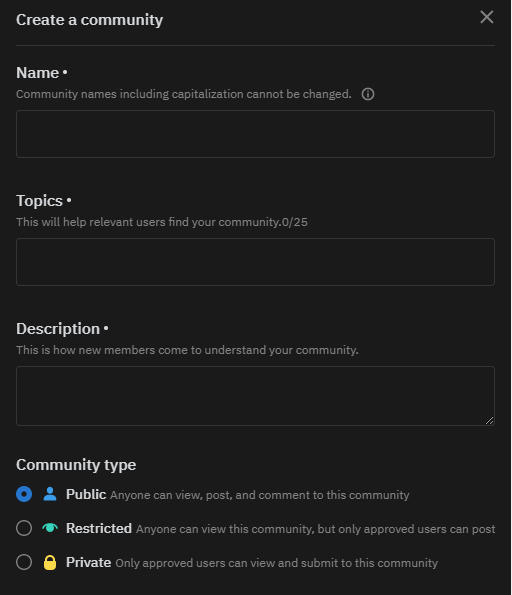The height and width of the screenshot is (595, 512).
Task: Click the 0/25 topics character counter
Action: [x=295, y=222]
